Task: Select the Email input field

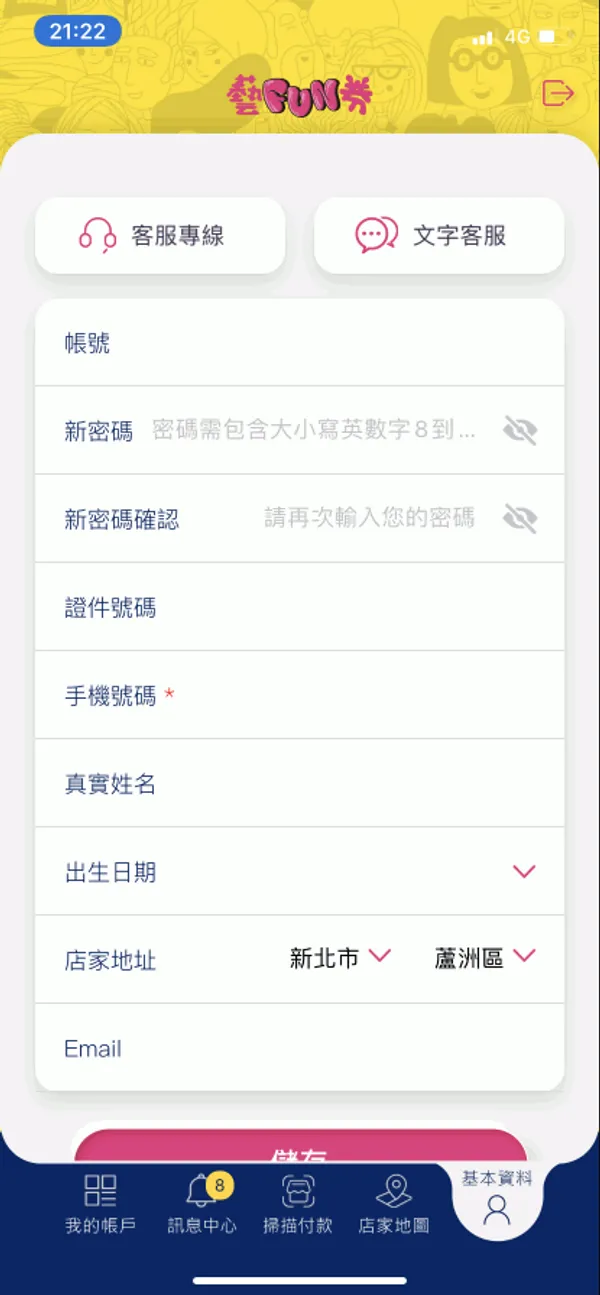Action: [x=300, y=1048]
